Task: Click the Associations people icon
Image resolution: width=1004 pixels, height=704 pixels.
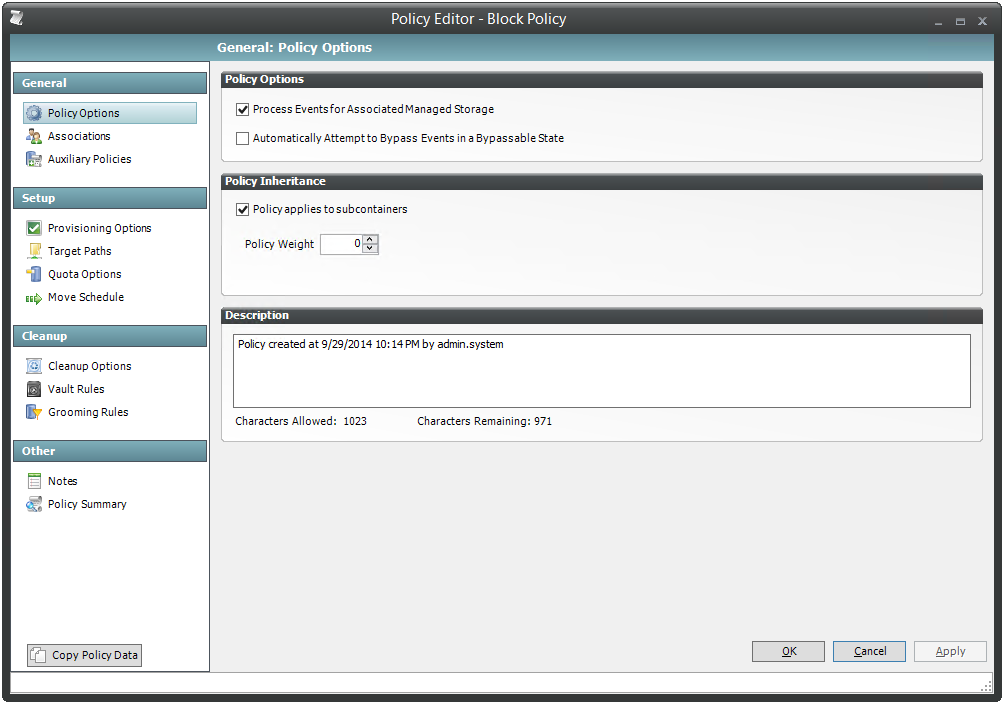Action: tap(34, 136)
